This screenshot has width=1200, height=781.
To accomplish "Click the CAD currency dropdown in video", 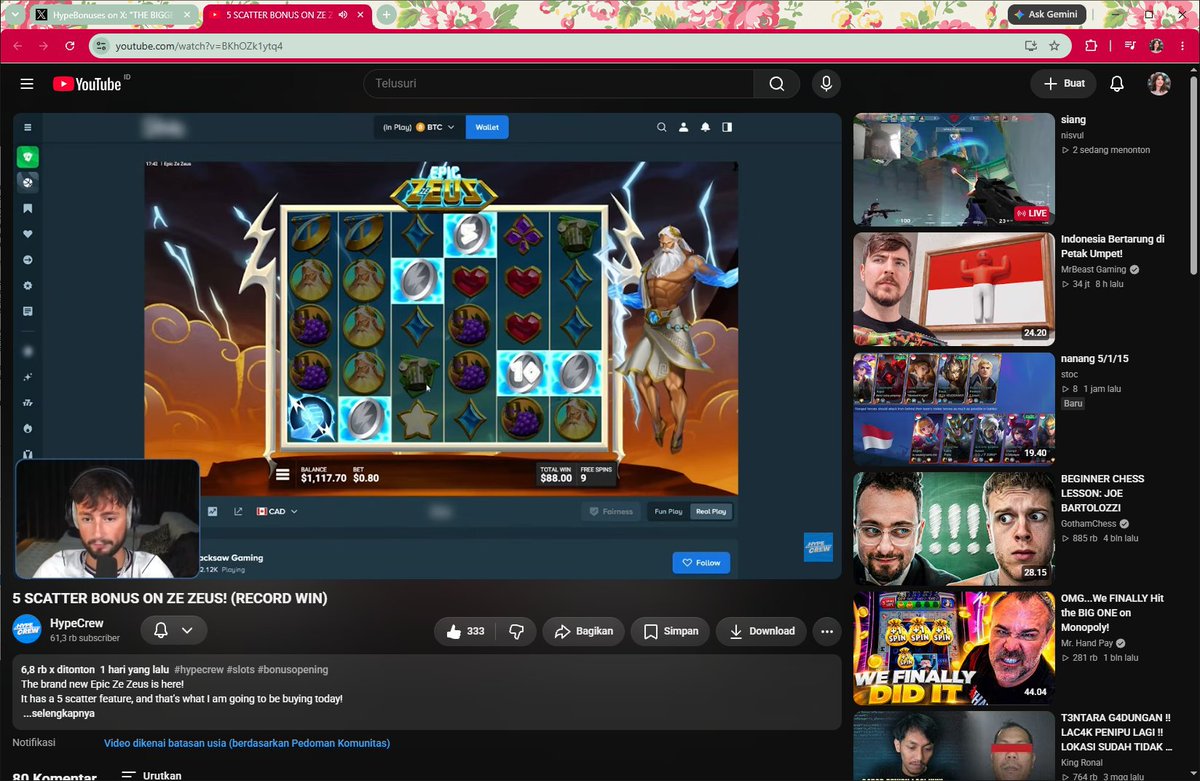I will [x=278, y=511].
